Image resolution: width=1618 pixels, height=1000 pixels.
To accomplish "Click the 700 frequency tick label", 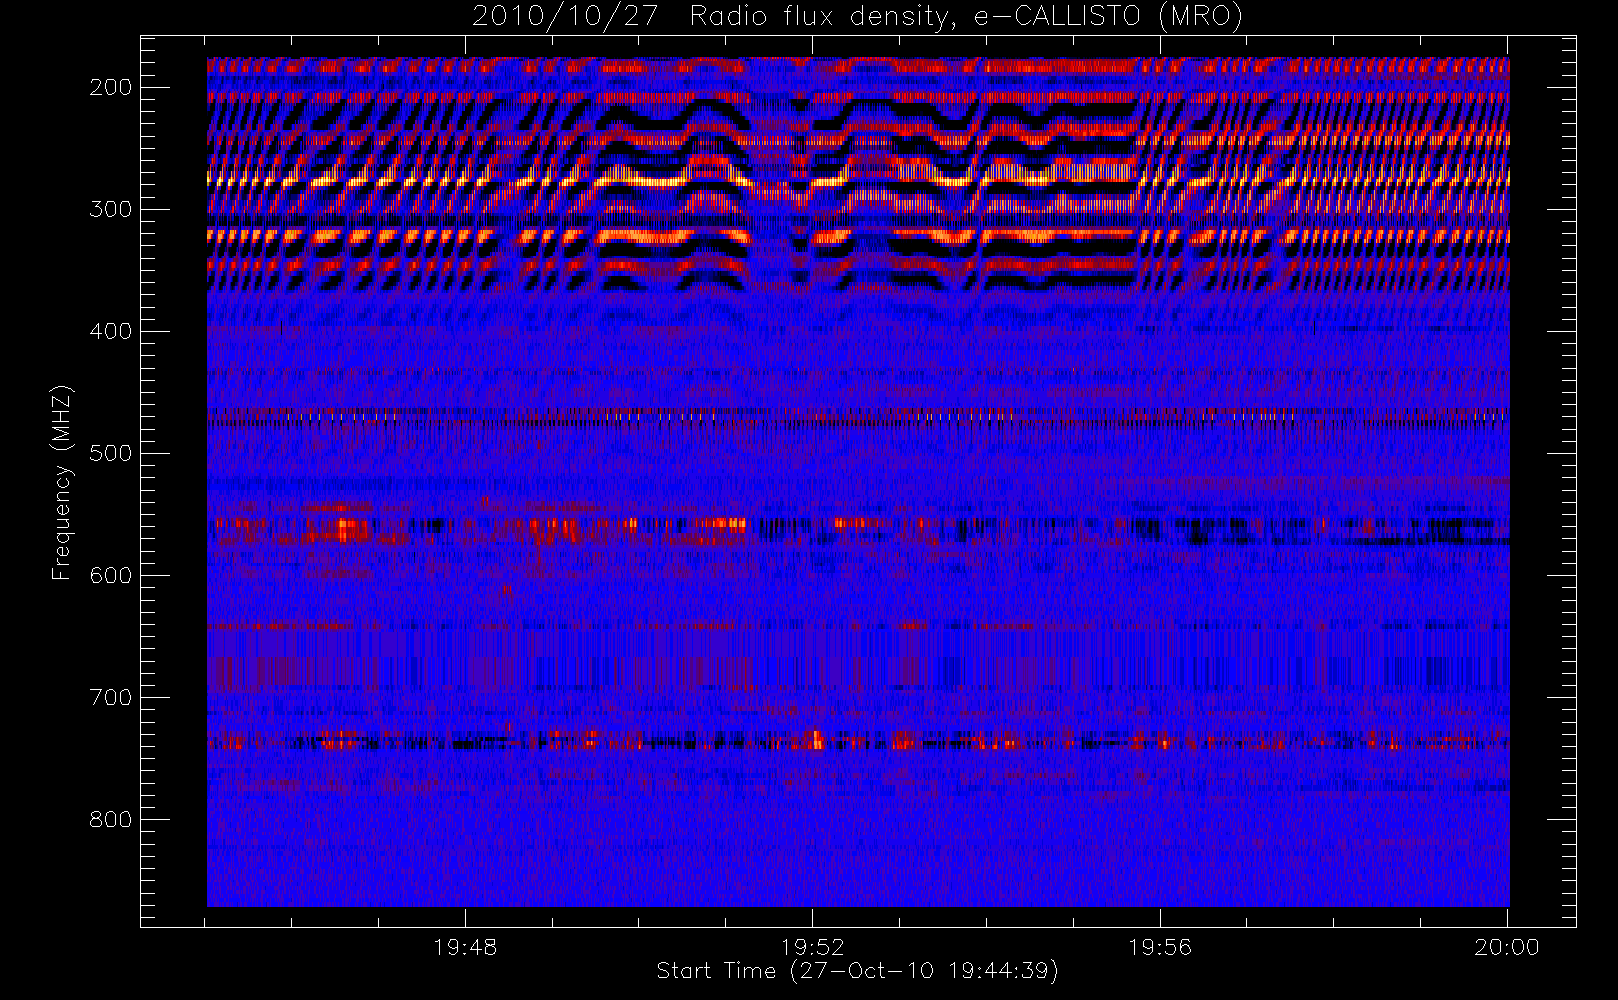I will [x=111, y=697].
